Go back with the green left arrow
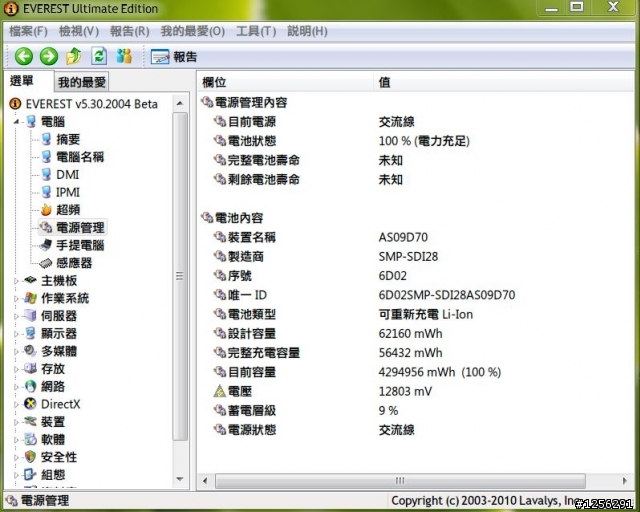640x512 pixels. 24,56
